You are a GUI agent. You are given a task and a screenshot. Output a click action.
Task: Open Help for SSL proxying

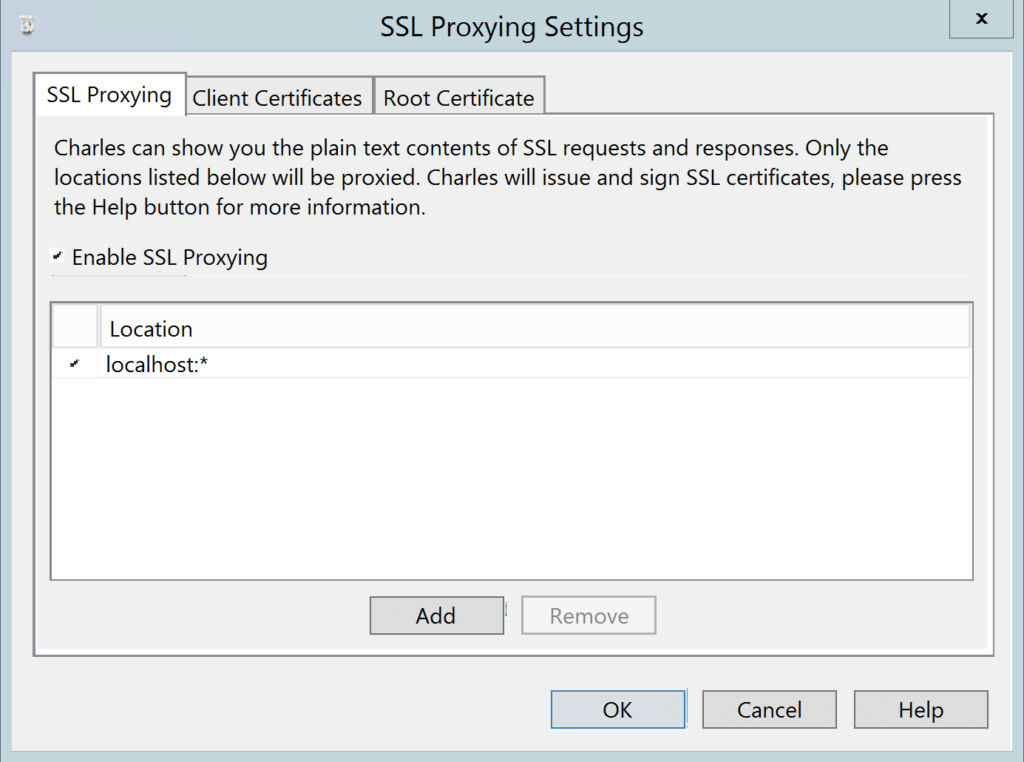(921, 709)
